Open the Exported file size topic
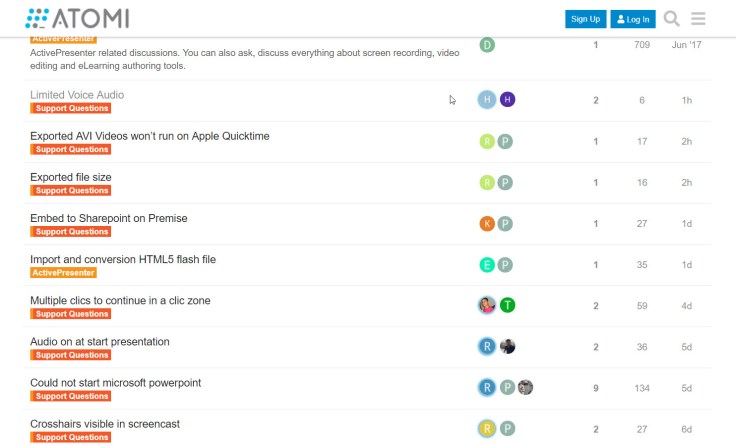The width and height of the screenshot is (736, 446). [70, 177]
